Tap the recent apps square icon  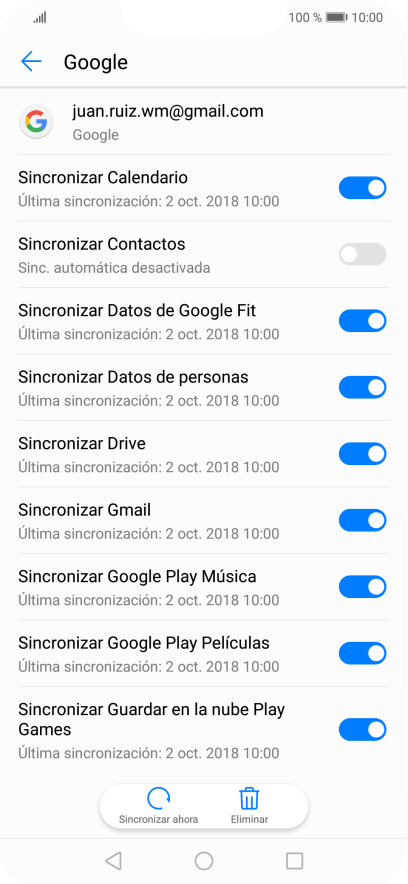pos(294,860)
